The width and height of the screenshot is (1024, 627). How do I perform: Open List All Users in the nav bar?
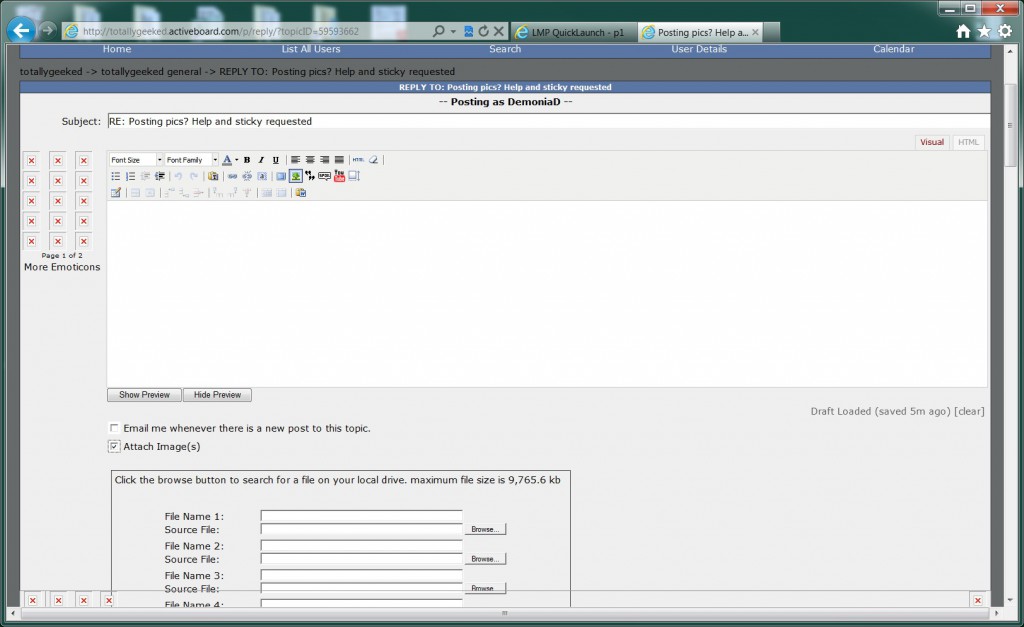point(311,49)
